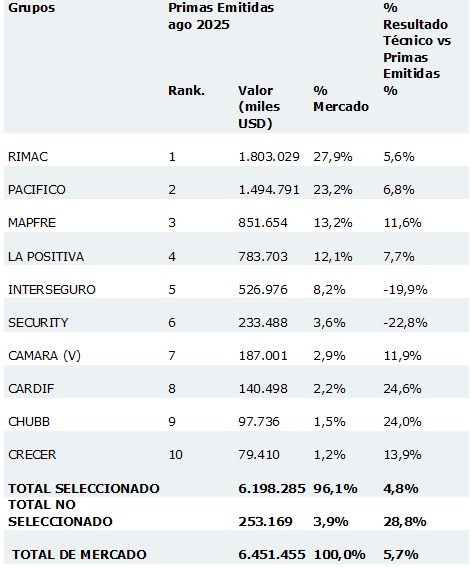The height and width of the screenshot is (567, 470).
Task: Click the Rank. column header
Action: point(186,90)
